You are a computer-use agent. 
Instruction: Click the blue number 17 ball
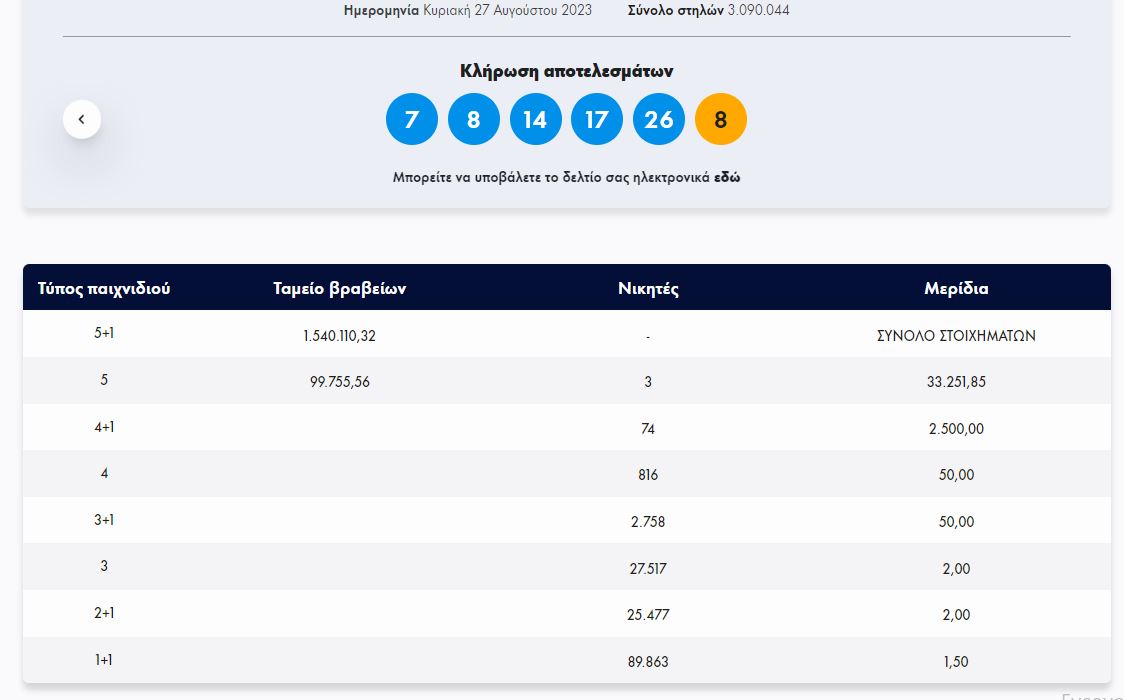tap(597, 119)
